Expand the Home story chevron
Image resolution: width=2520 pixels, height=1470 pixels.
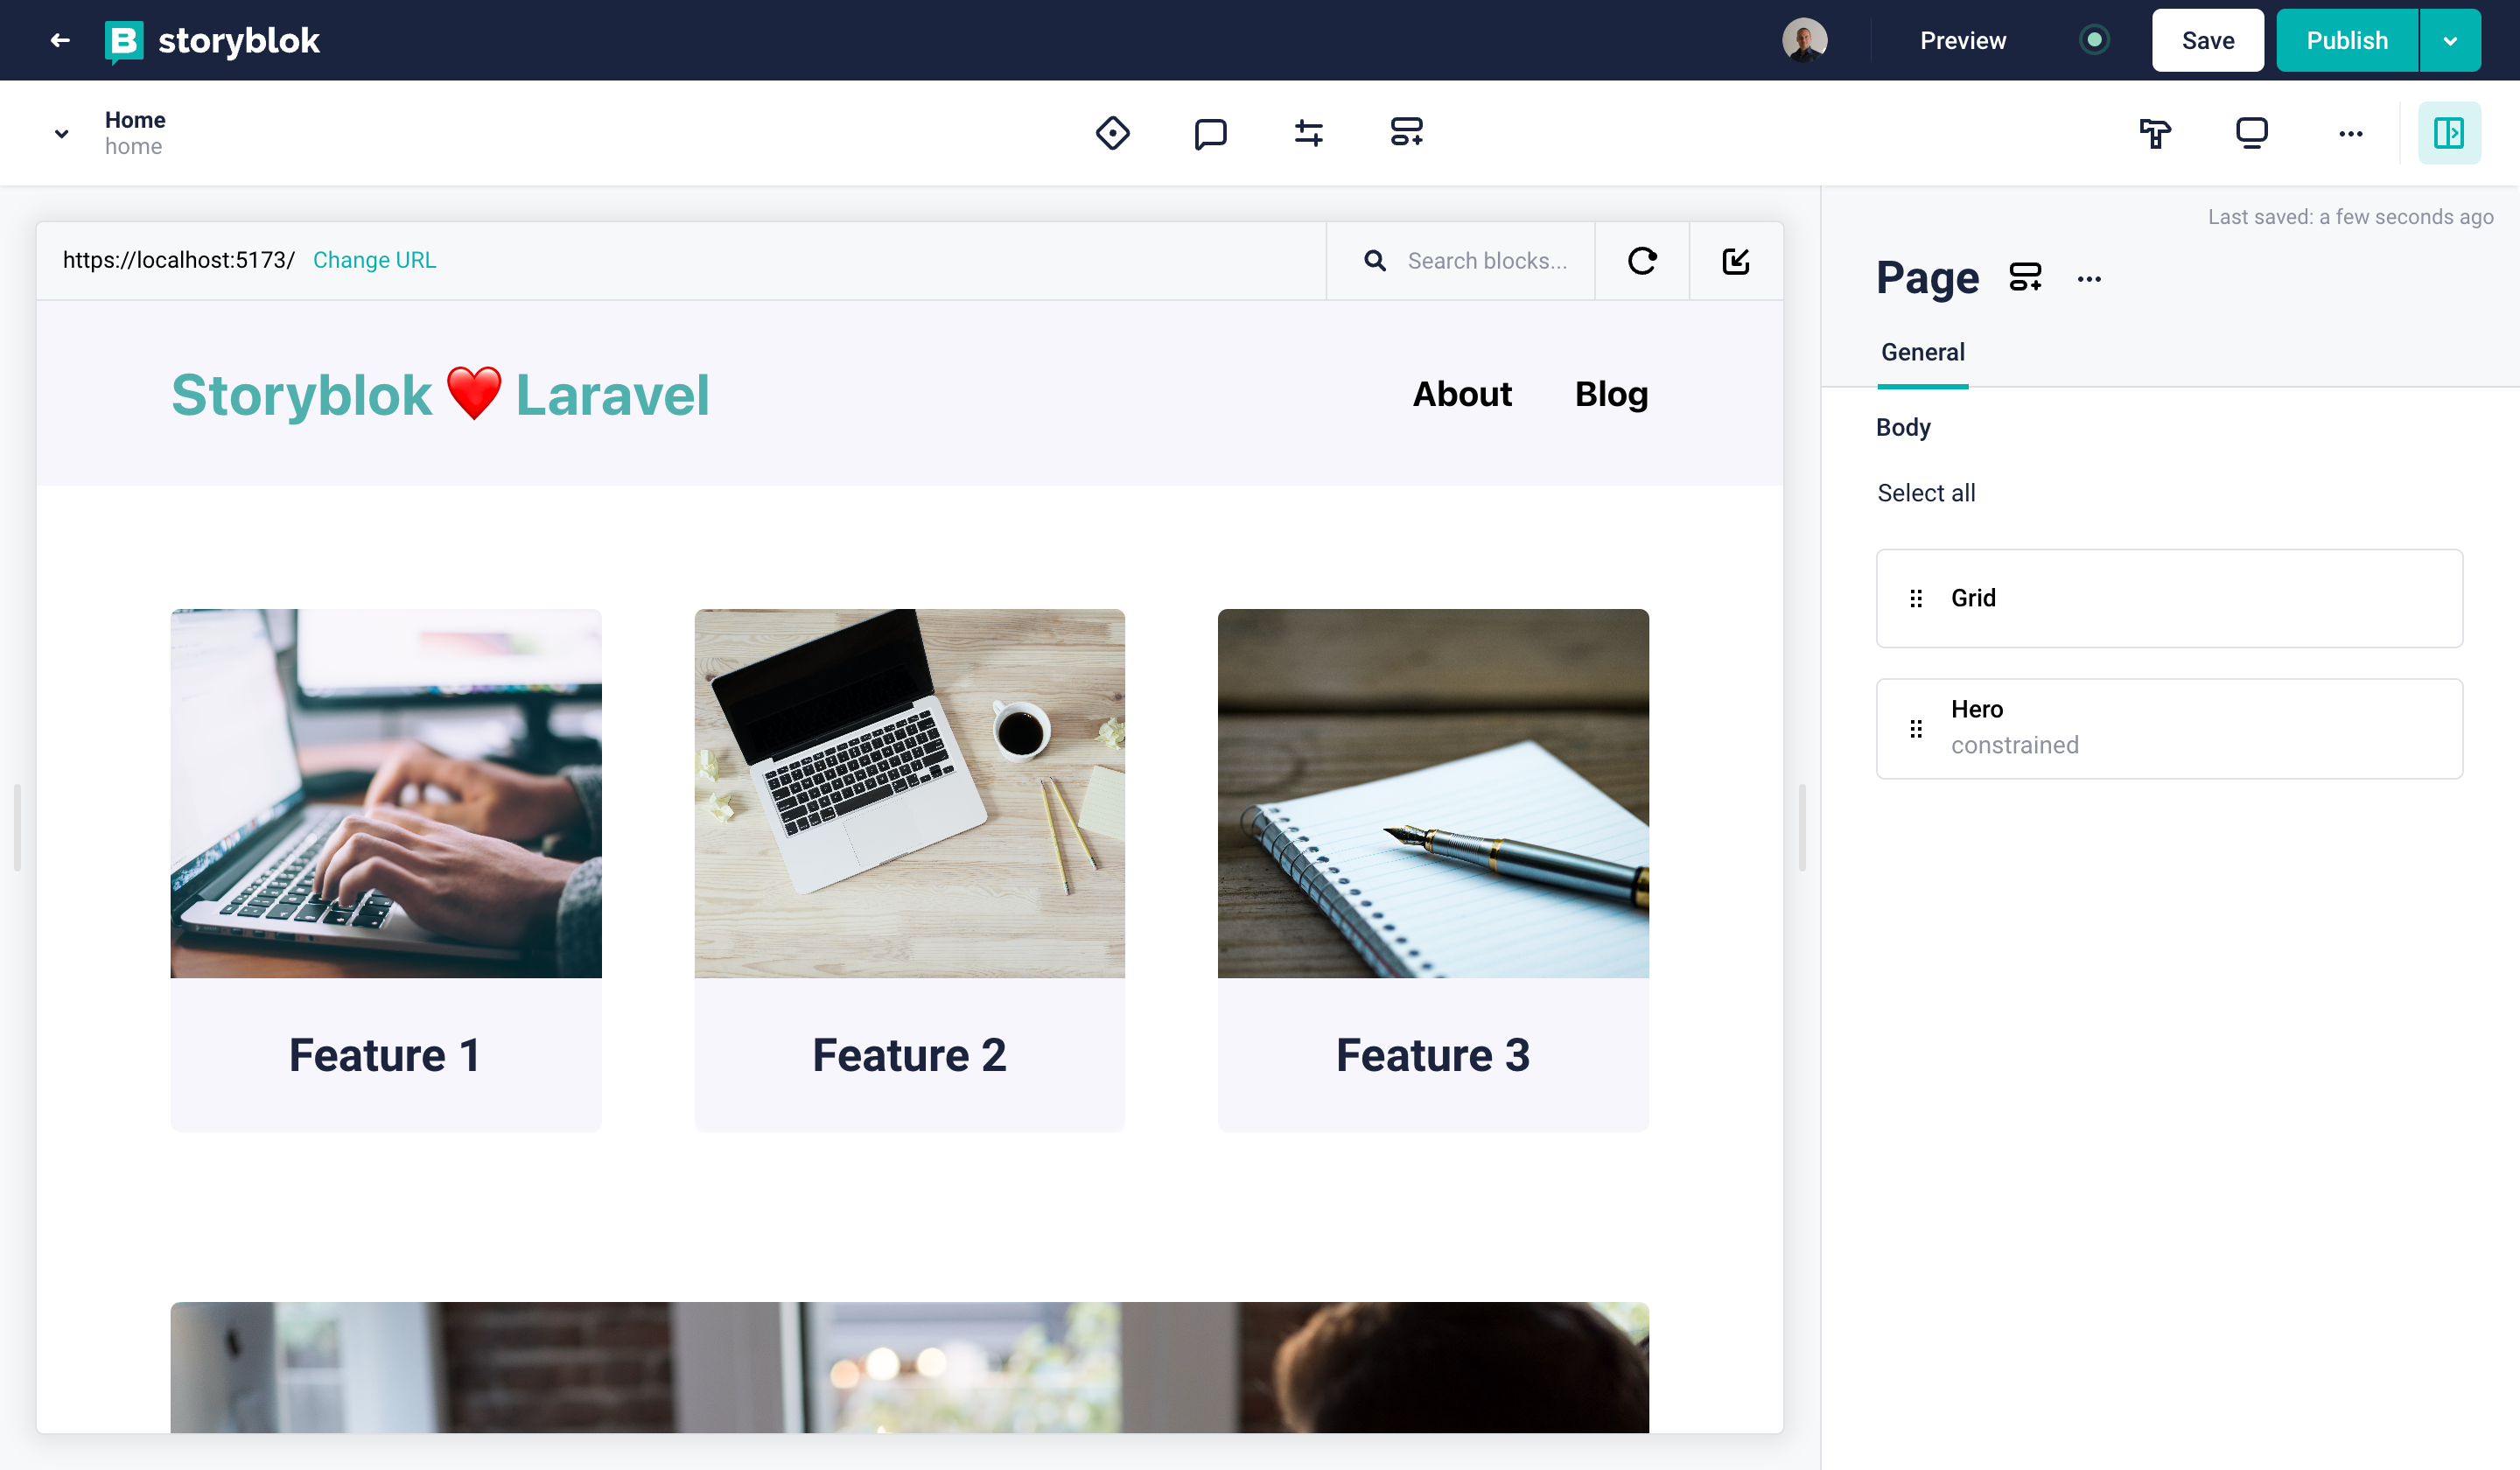pos(61,133)
